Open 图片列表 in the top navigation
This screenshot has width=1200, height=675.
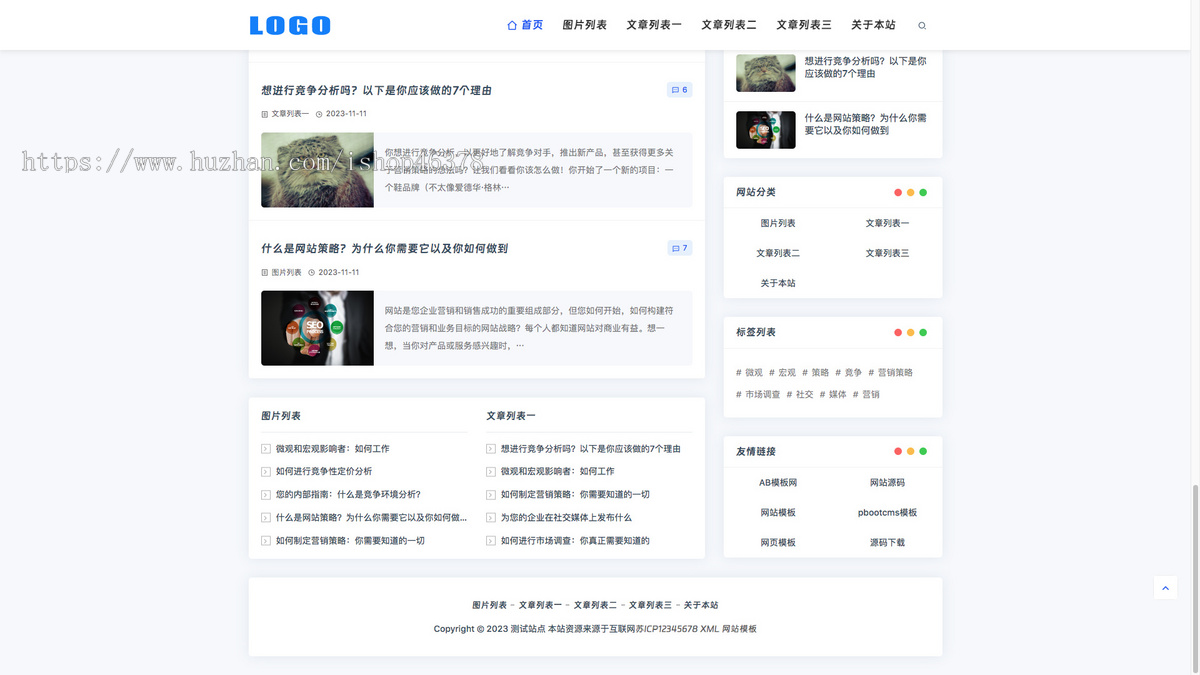[585, 25]
